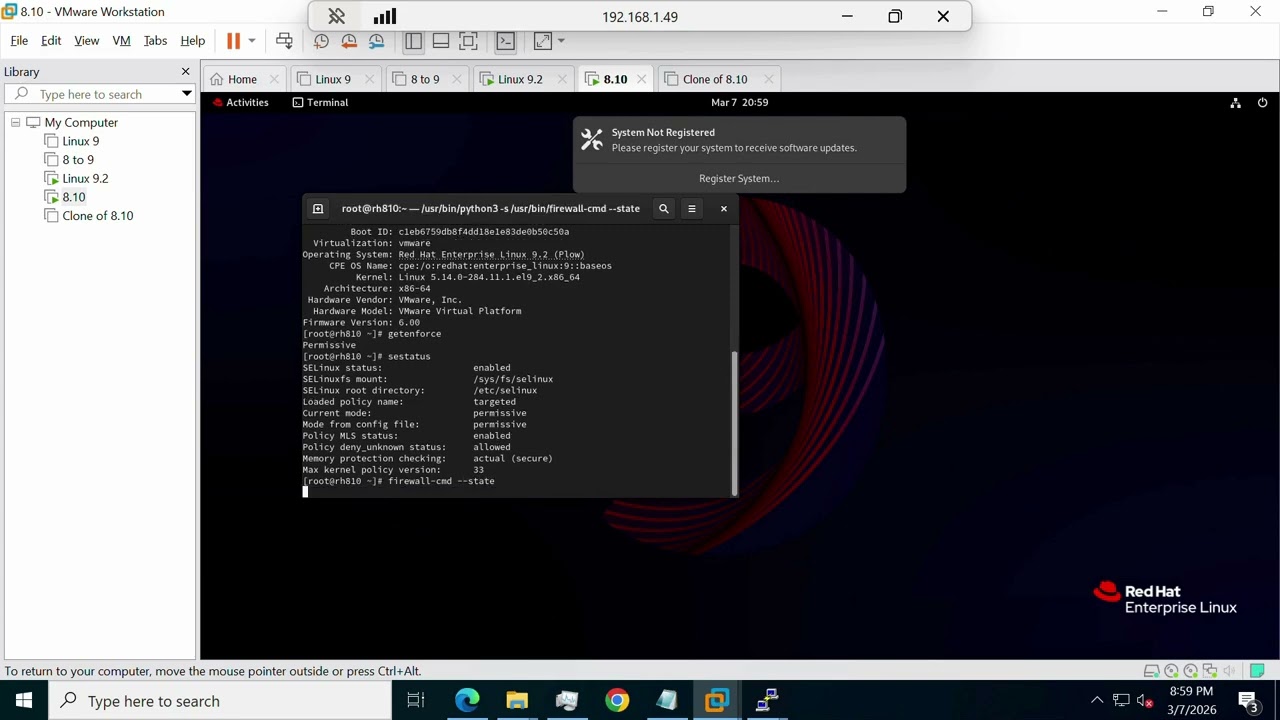Collapse the My Computer tree node
Image resolution: width=1280 pixels, height=720 pixels.
[15, 122]
